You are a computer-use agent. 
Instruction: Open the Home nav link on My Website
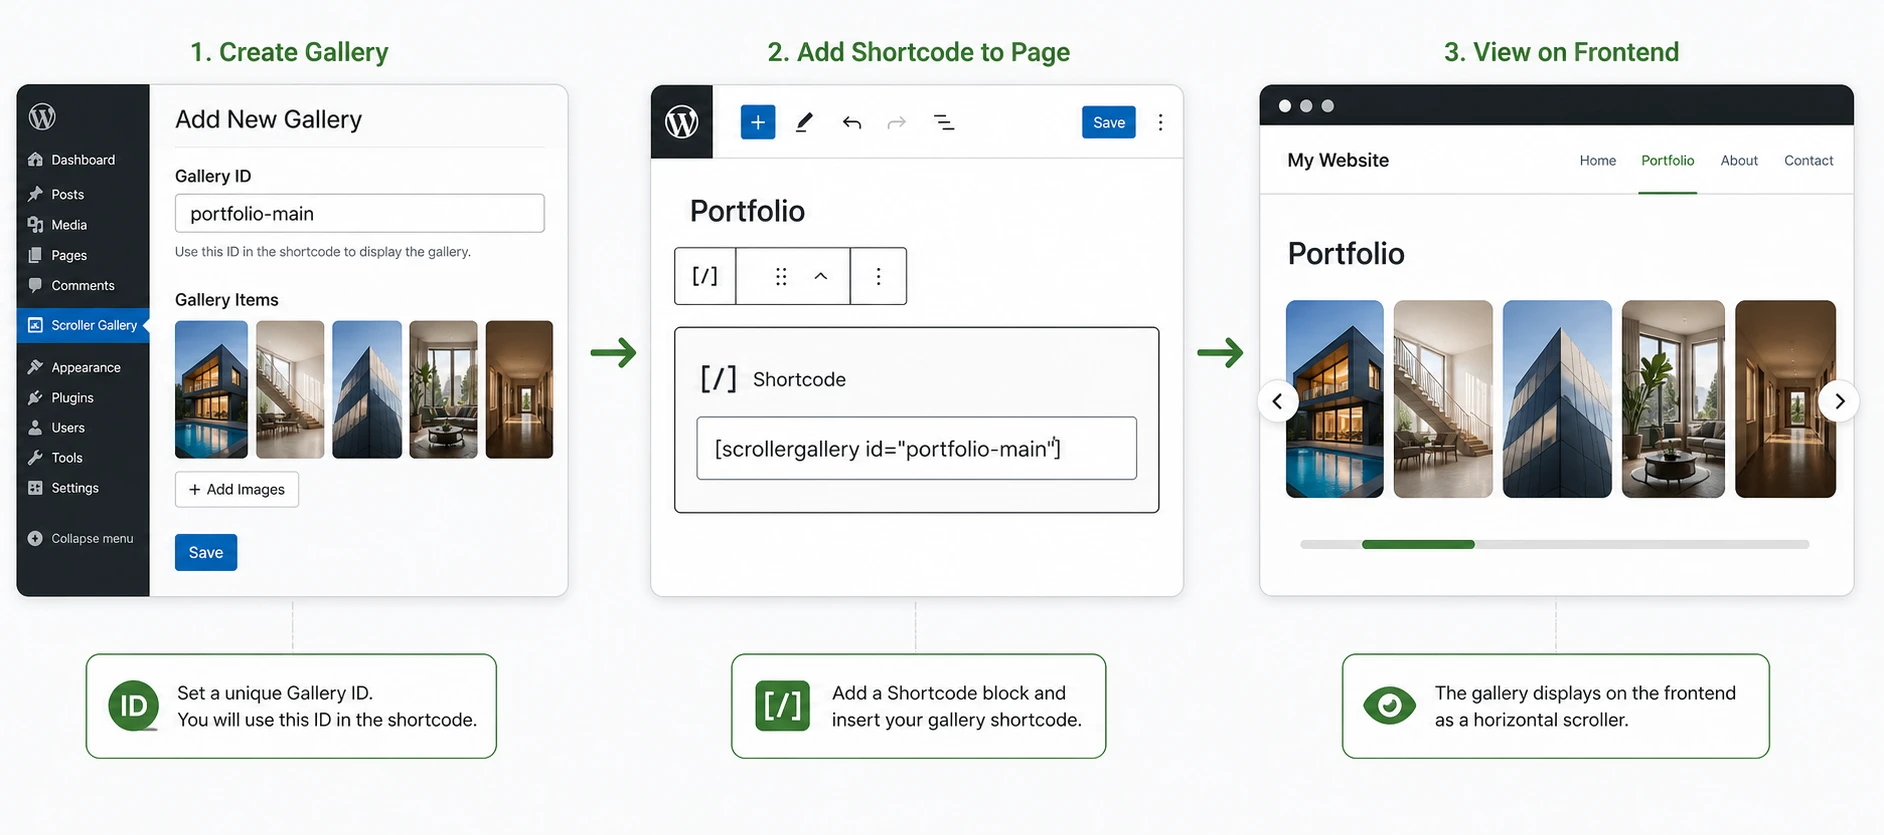pos(1598,160)
